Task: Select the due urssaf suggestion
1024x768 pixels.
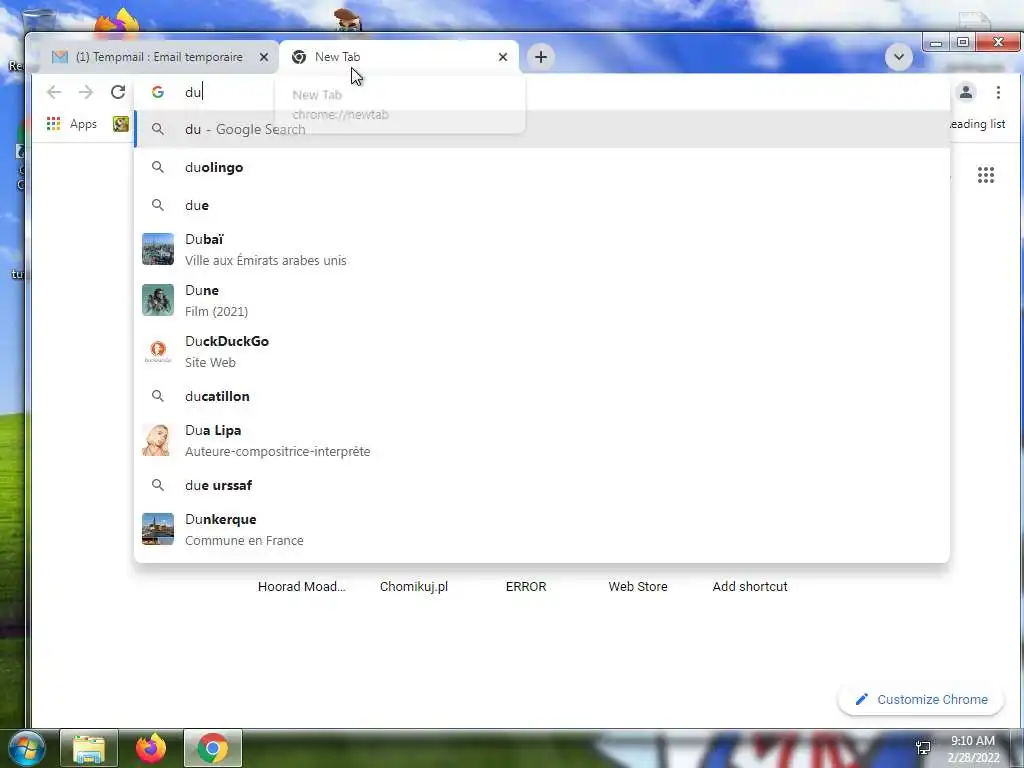Action: click(542, 485)
